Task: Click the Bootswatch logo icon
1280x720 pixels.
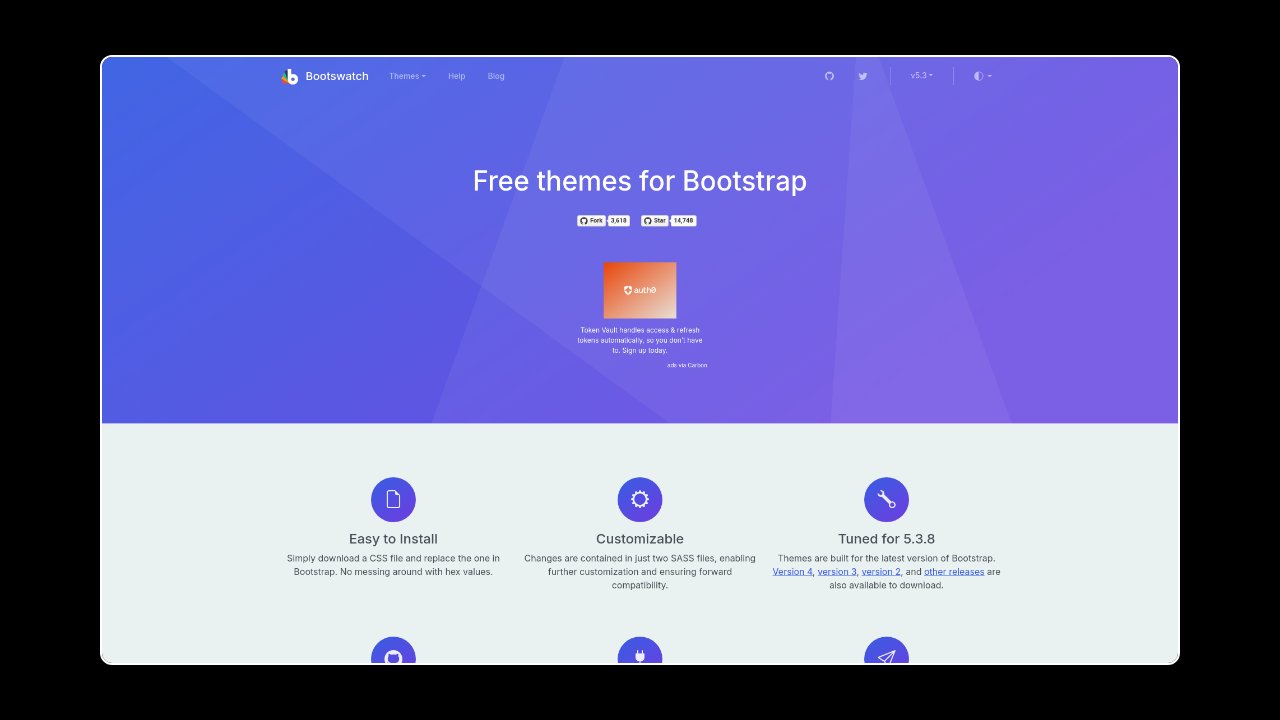Action: 290,76
